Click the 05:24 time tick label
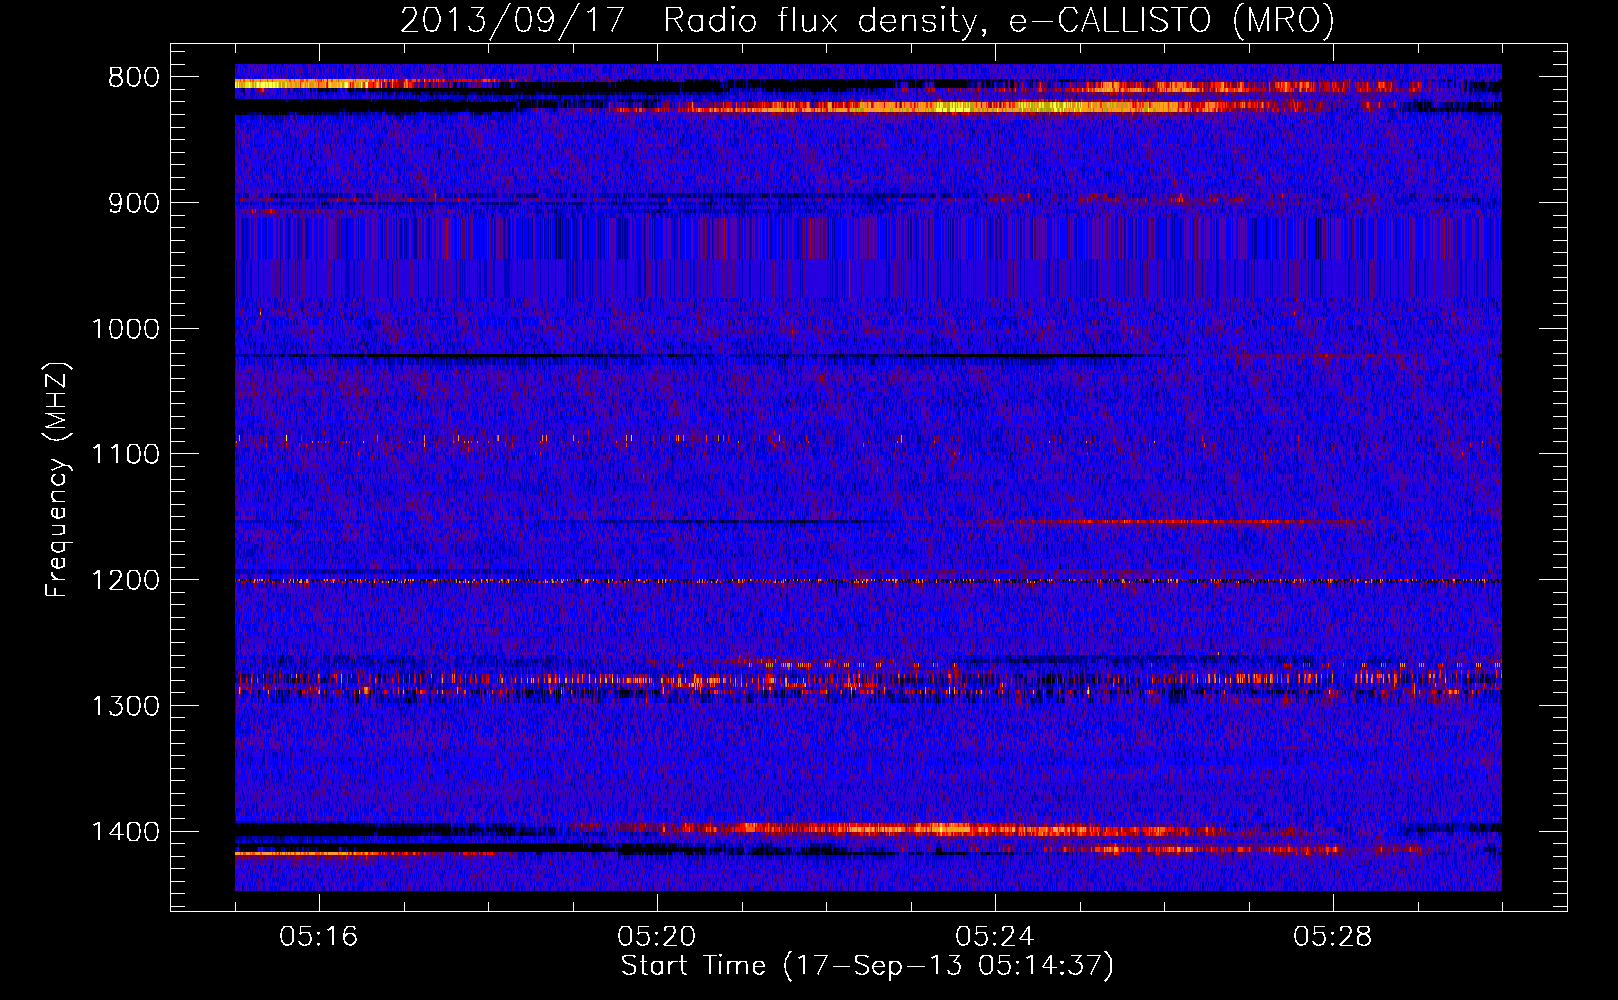1618x1000 pixels. click(994, 937)
